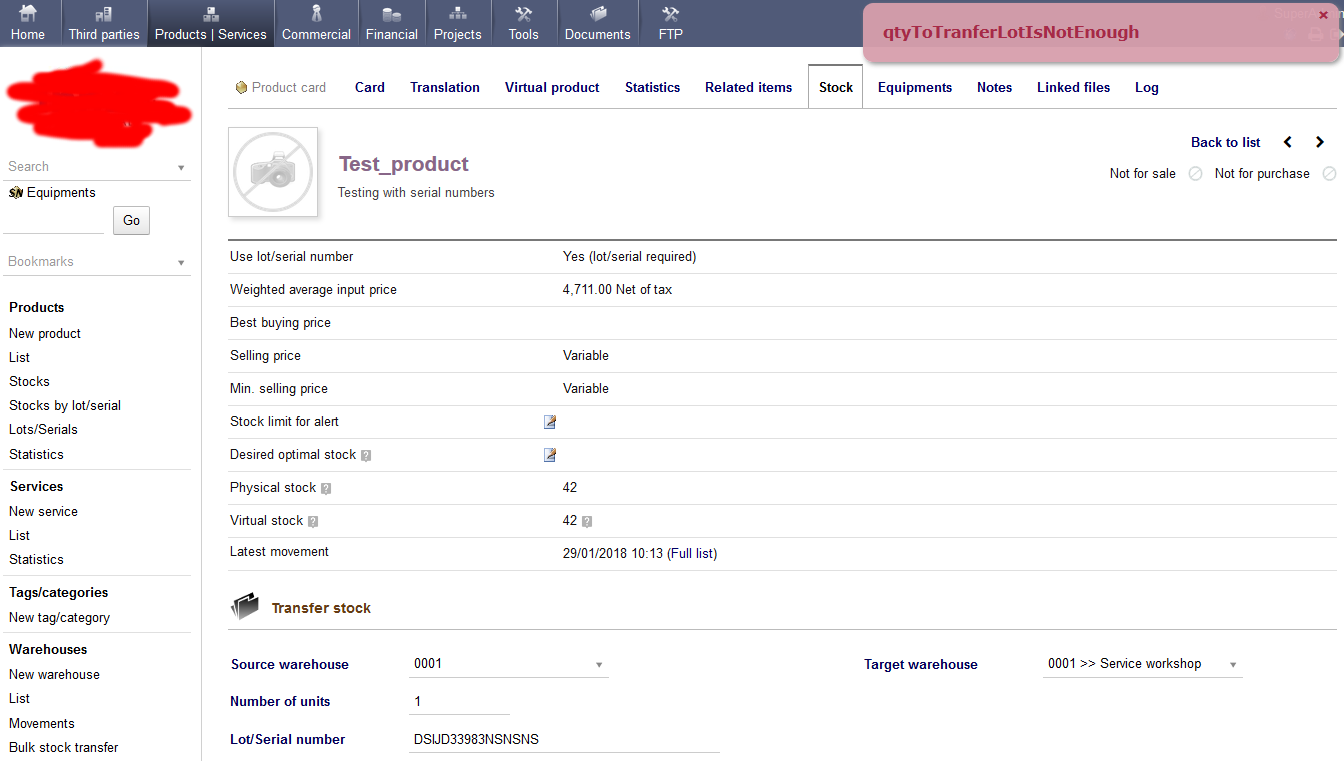Switch to the Equipments tab
This screenshot has height=761, width=1344.
tap(915, 88)
